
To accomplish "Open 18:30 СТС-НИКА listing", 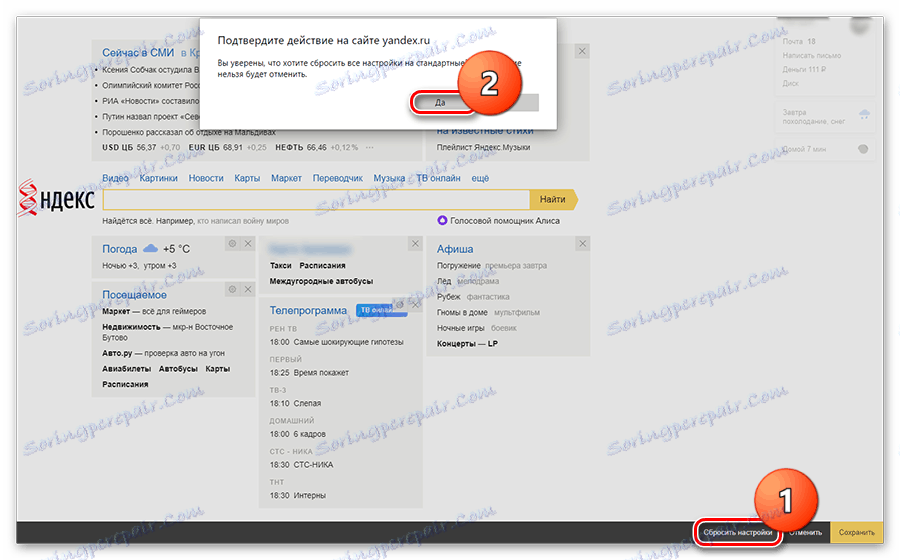I will [301, 464].
